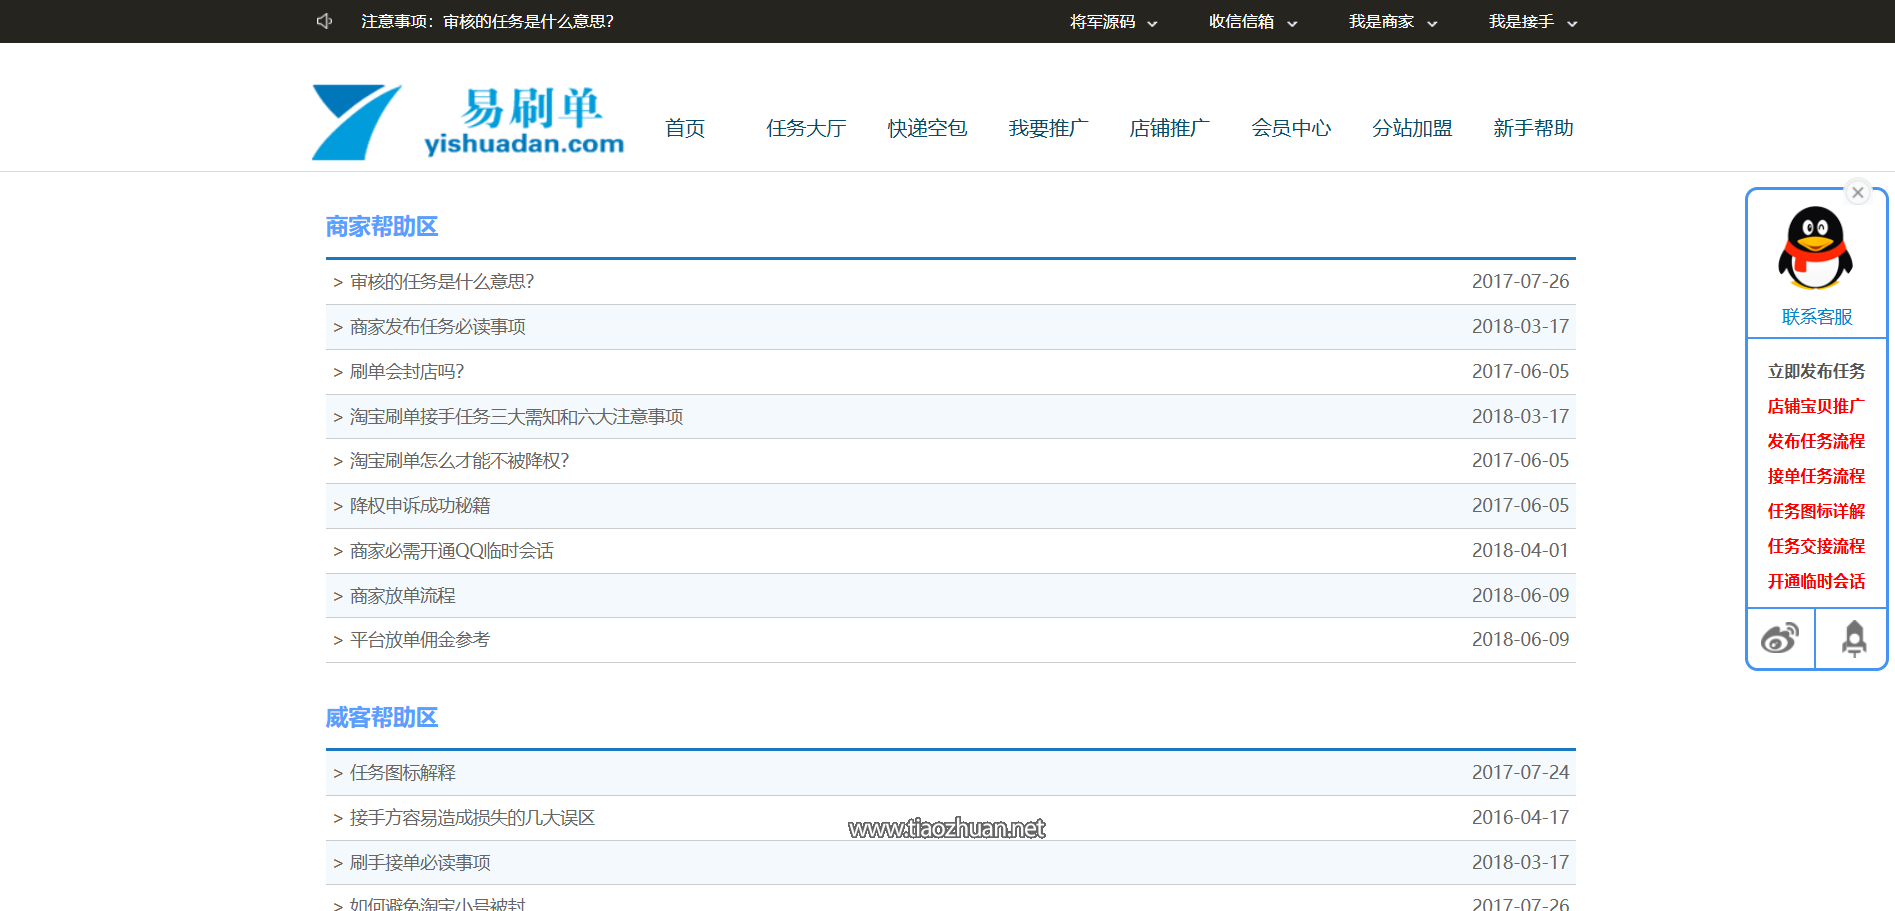The image size is (1895, 911).
Task: Go to 会员中心 from the navigation
Action: (x=1292, y=128)
